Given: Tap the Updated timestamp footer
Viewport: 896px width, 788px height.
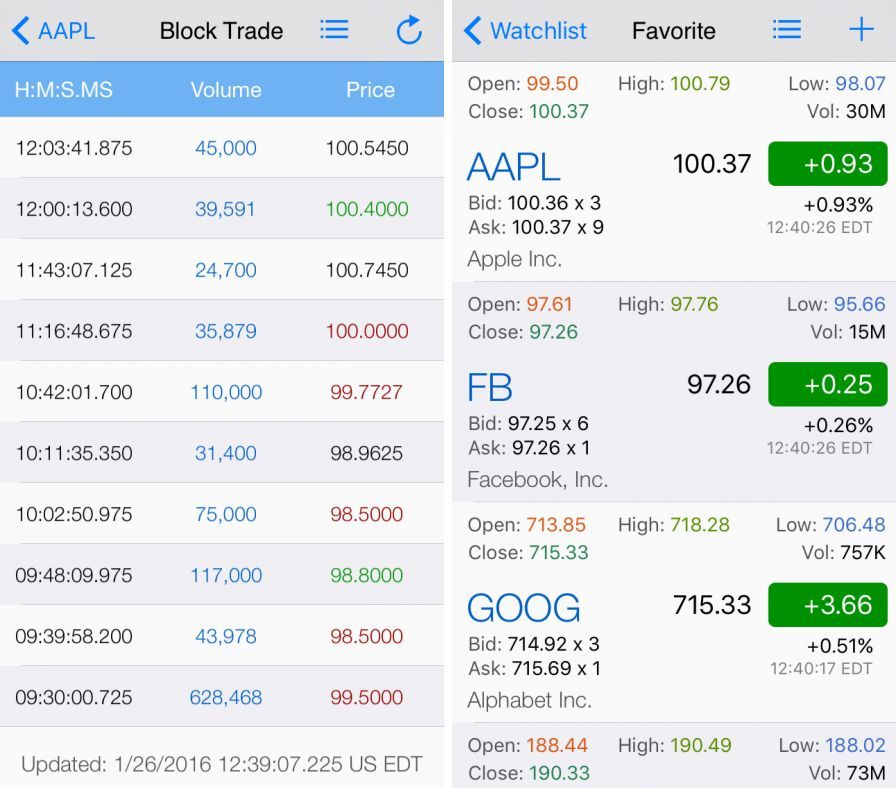Looking at the screenshot, I should [221, 762].
